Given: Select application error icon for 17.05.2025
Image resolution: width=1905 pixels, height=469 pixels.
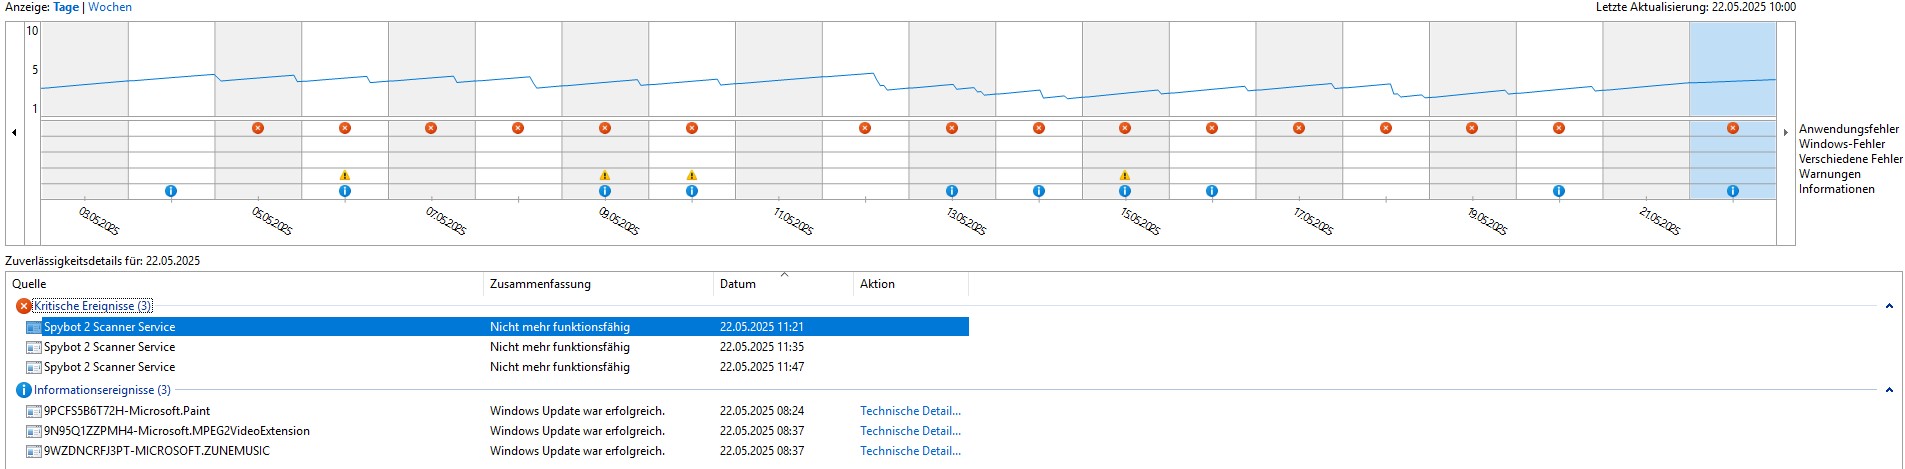Looking at the screenshot, I should (x=1299, y=128).
